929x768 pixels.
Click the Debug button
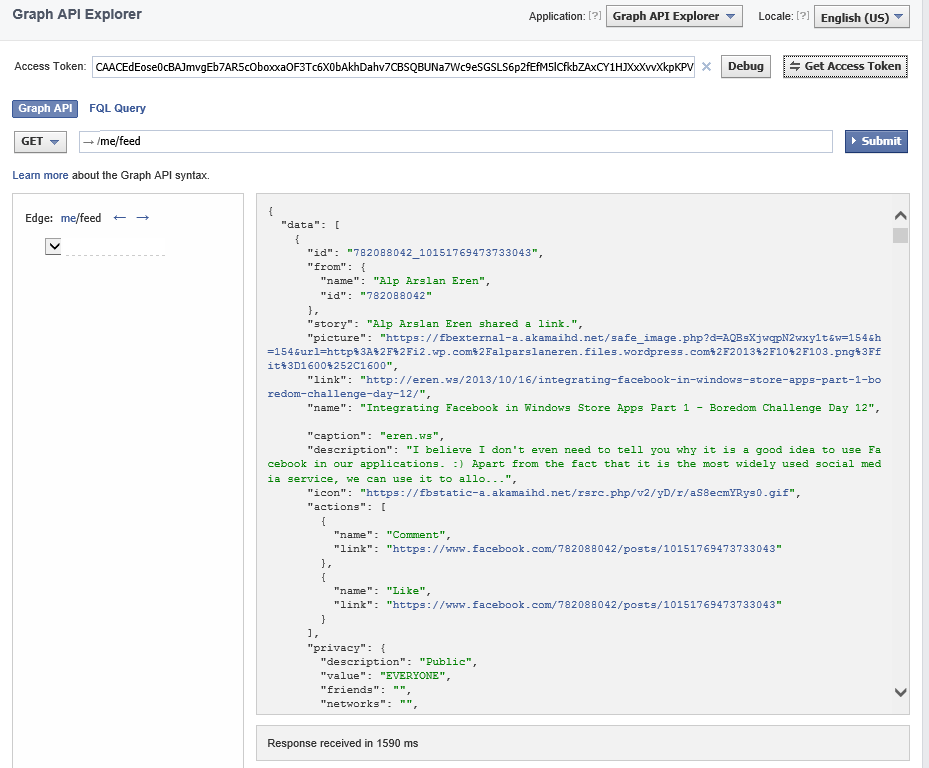point(745,66)
